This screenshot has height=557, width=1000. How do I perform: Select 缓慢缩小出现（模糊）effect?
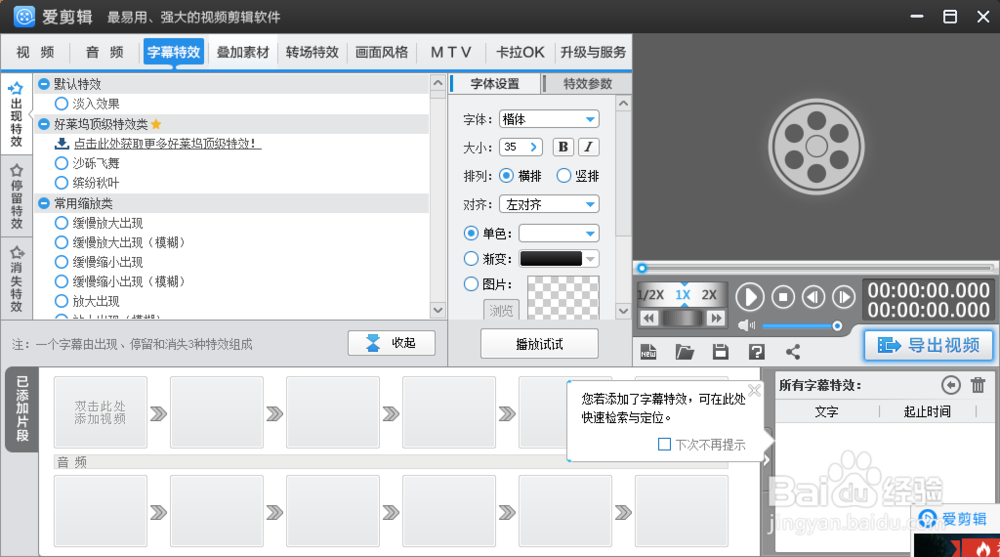point(61,281)
